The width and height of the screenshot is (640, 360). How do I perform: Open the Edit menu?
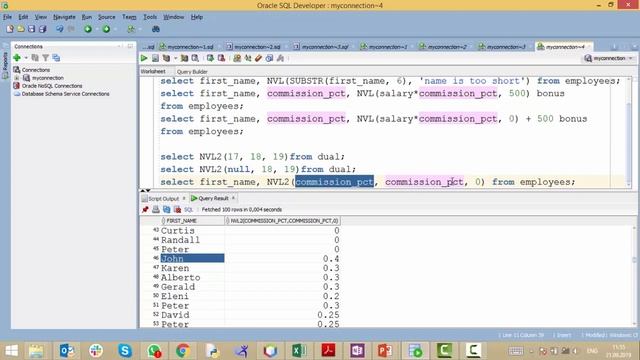pyautogui.click(x=23, y=17)
